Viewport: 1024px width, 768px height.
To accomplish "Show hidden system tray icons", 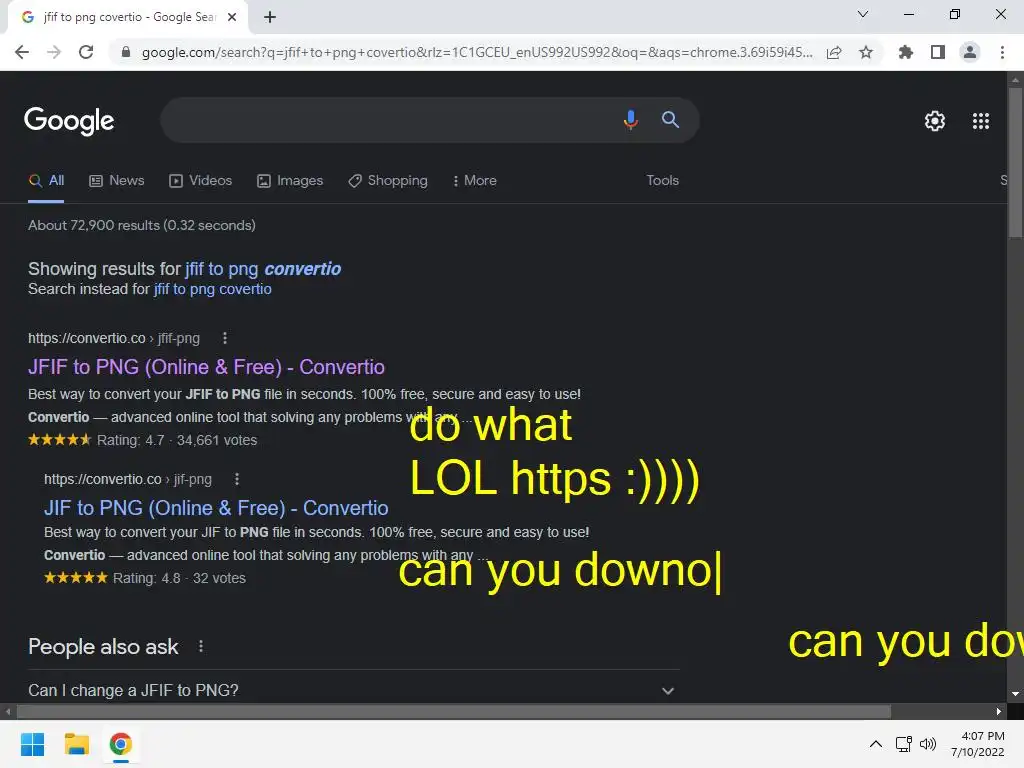I will tap(876, 744).
